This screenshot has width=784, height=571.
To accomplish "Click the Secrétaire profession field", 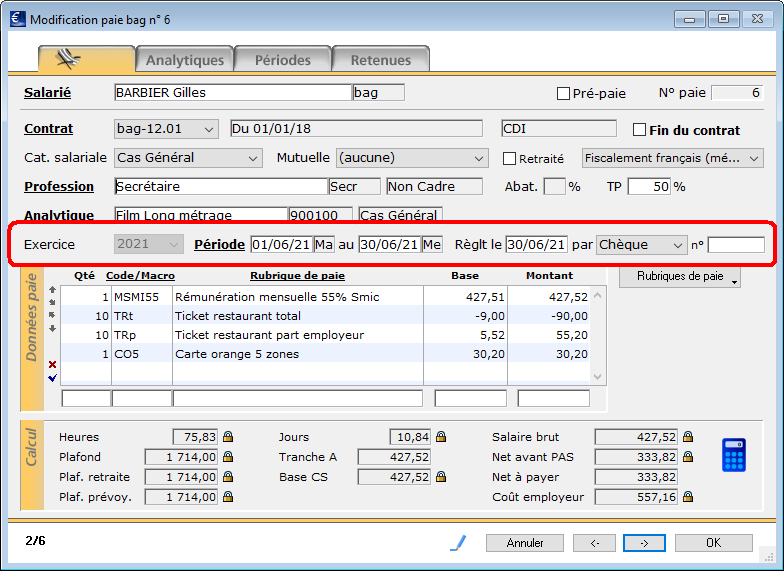I will point(221,186).
